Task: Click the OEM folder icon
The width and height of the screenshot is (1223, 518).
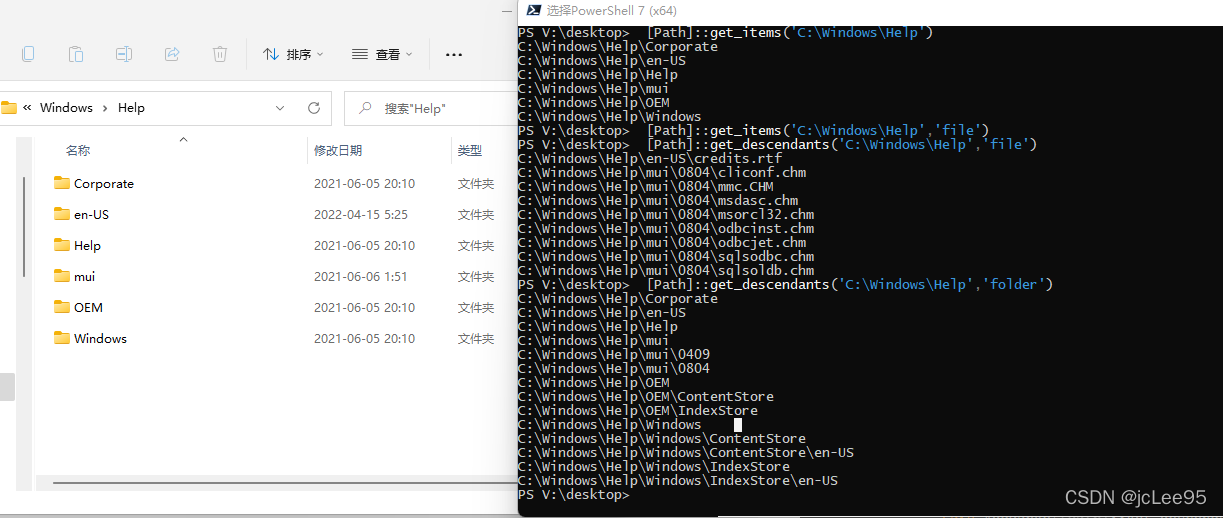Action: click(x=62, y=307)
